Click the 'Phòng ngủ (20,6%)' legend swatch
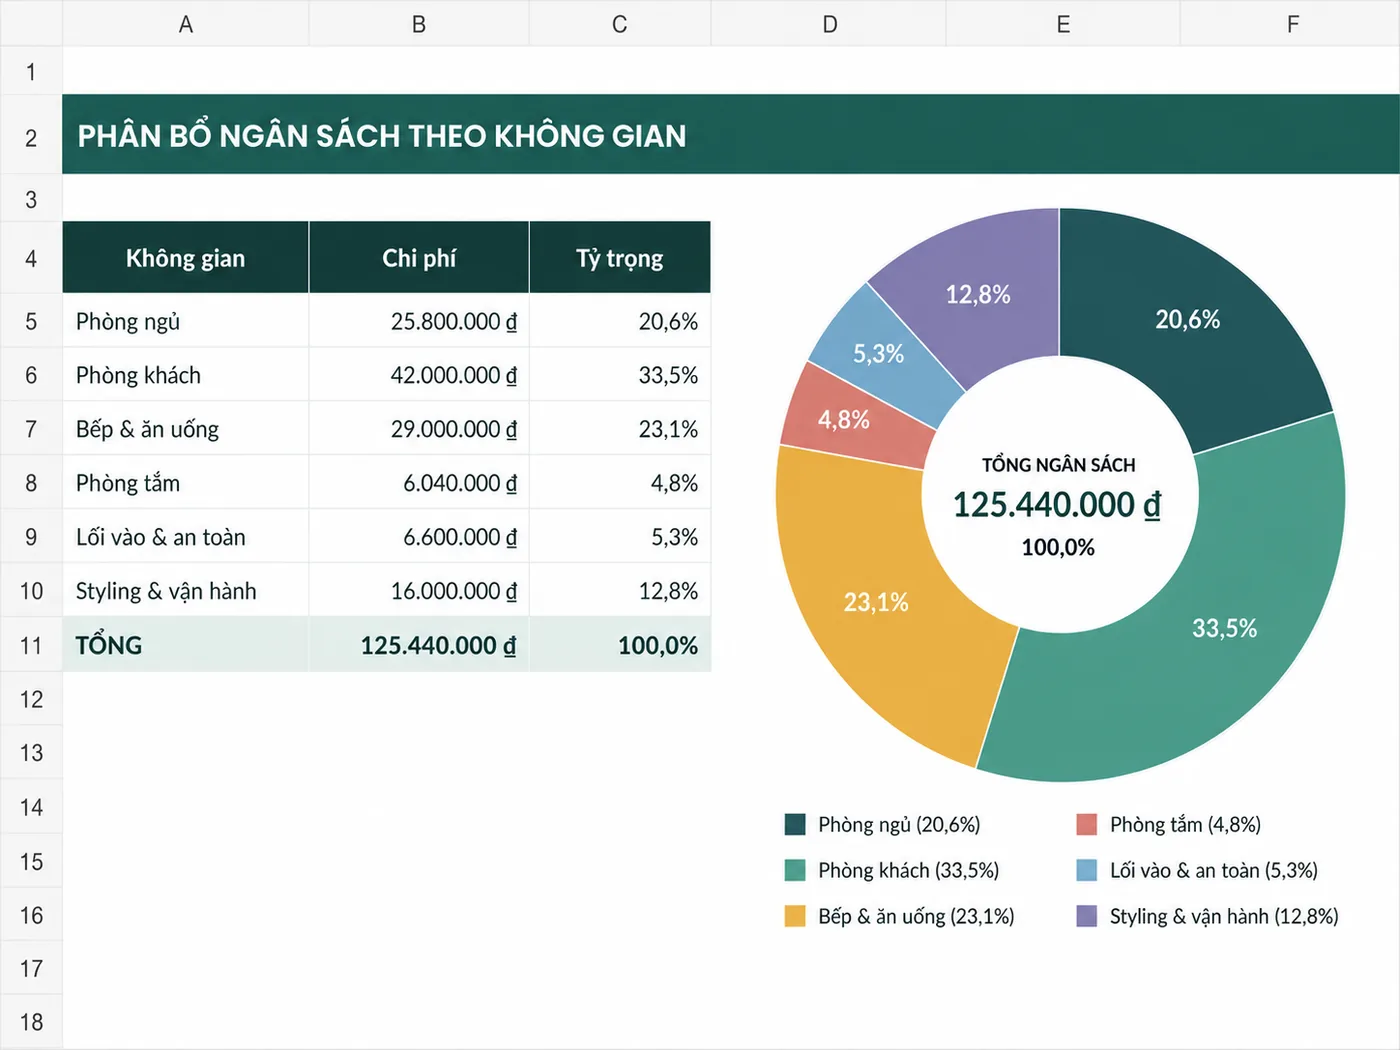The height and width of the screenshot is (1050, 1400). [x=795, y=824]
